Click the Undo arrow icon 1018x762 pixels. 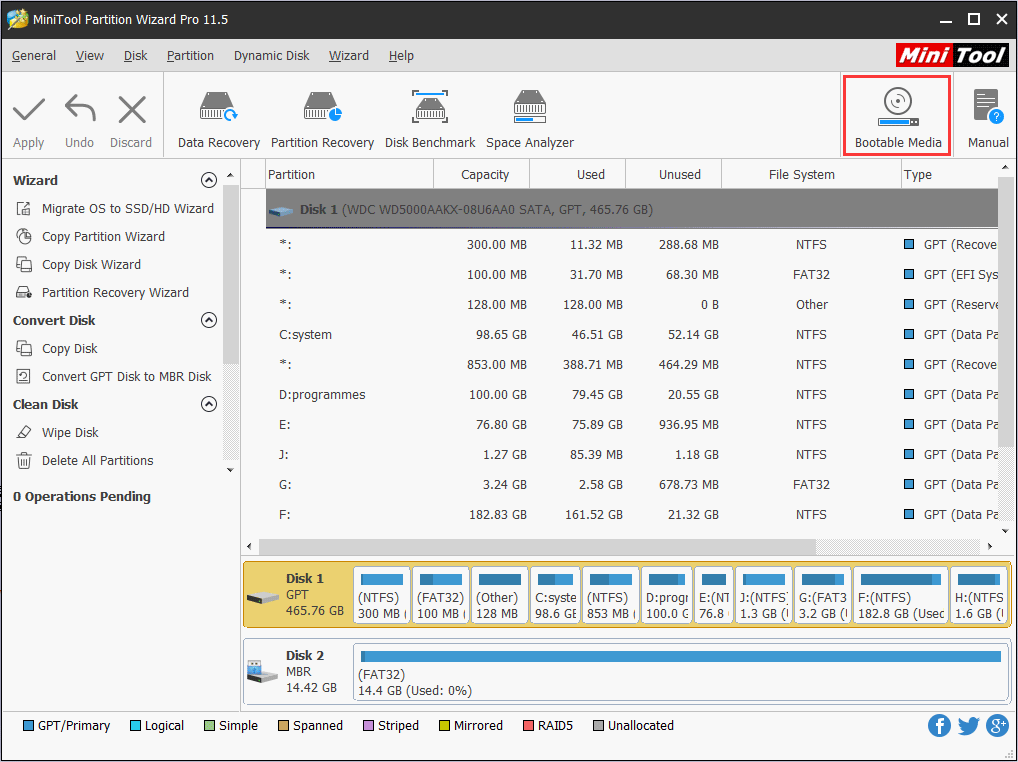[80, 108]
